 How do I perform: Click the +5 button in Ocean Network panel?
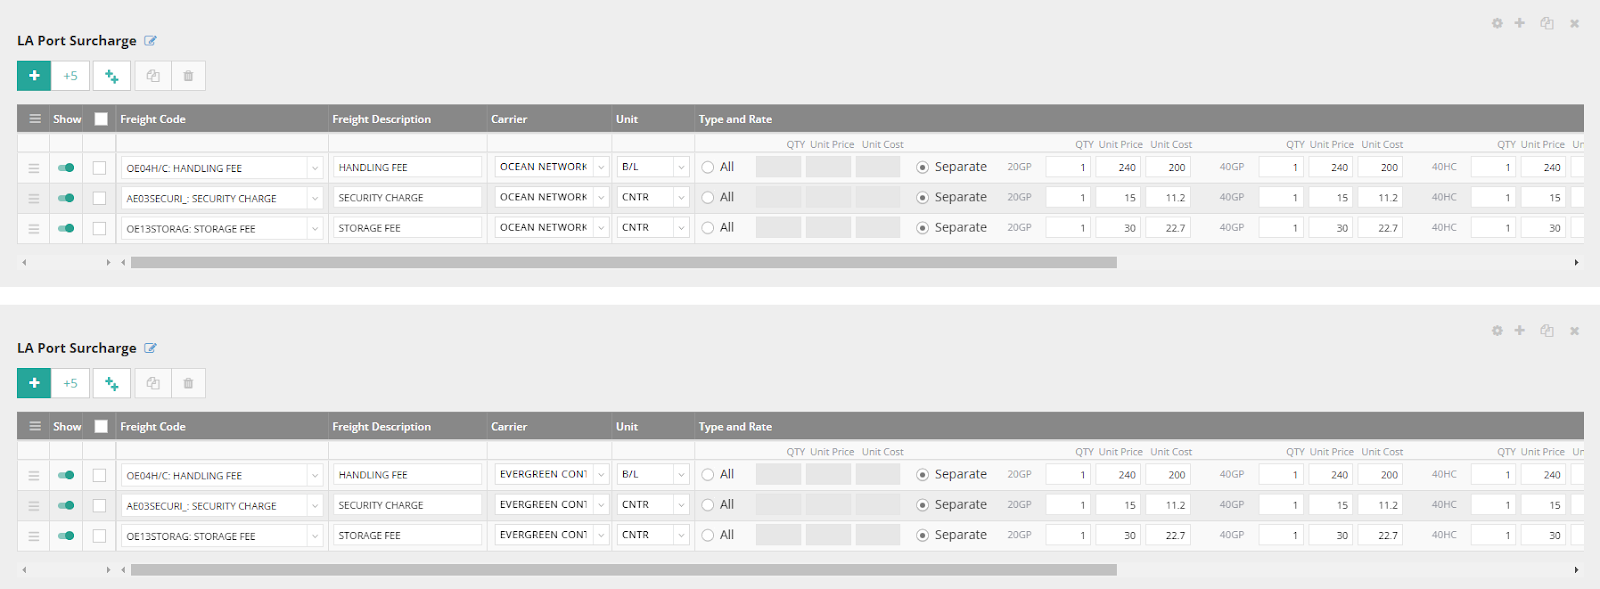tap(70, 76)
